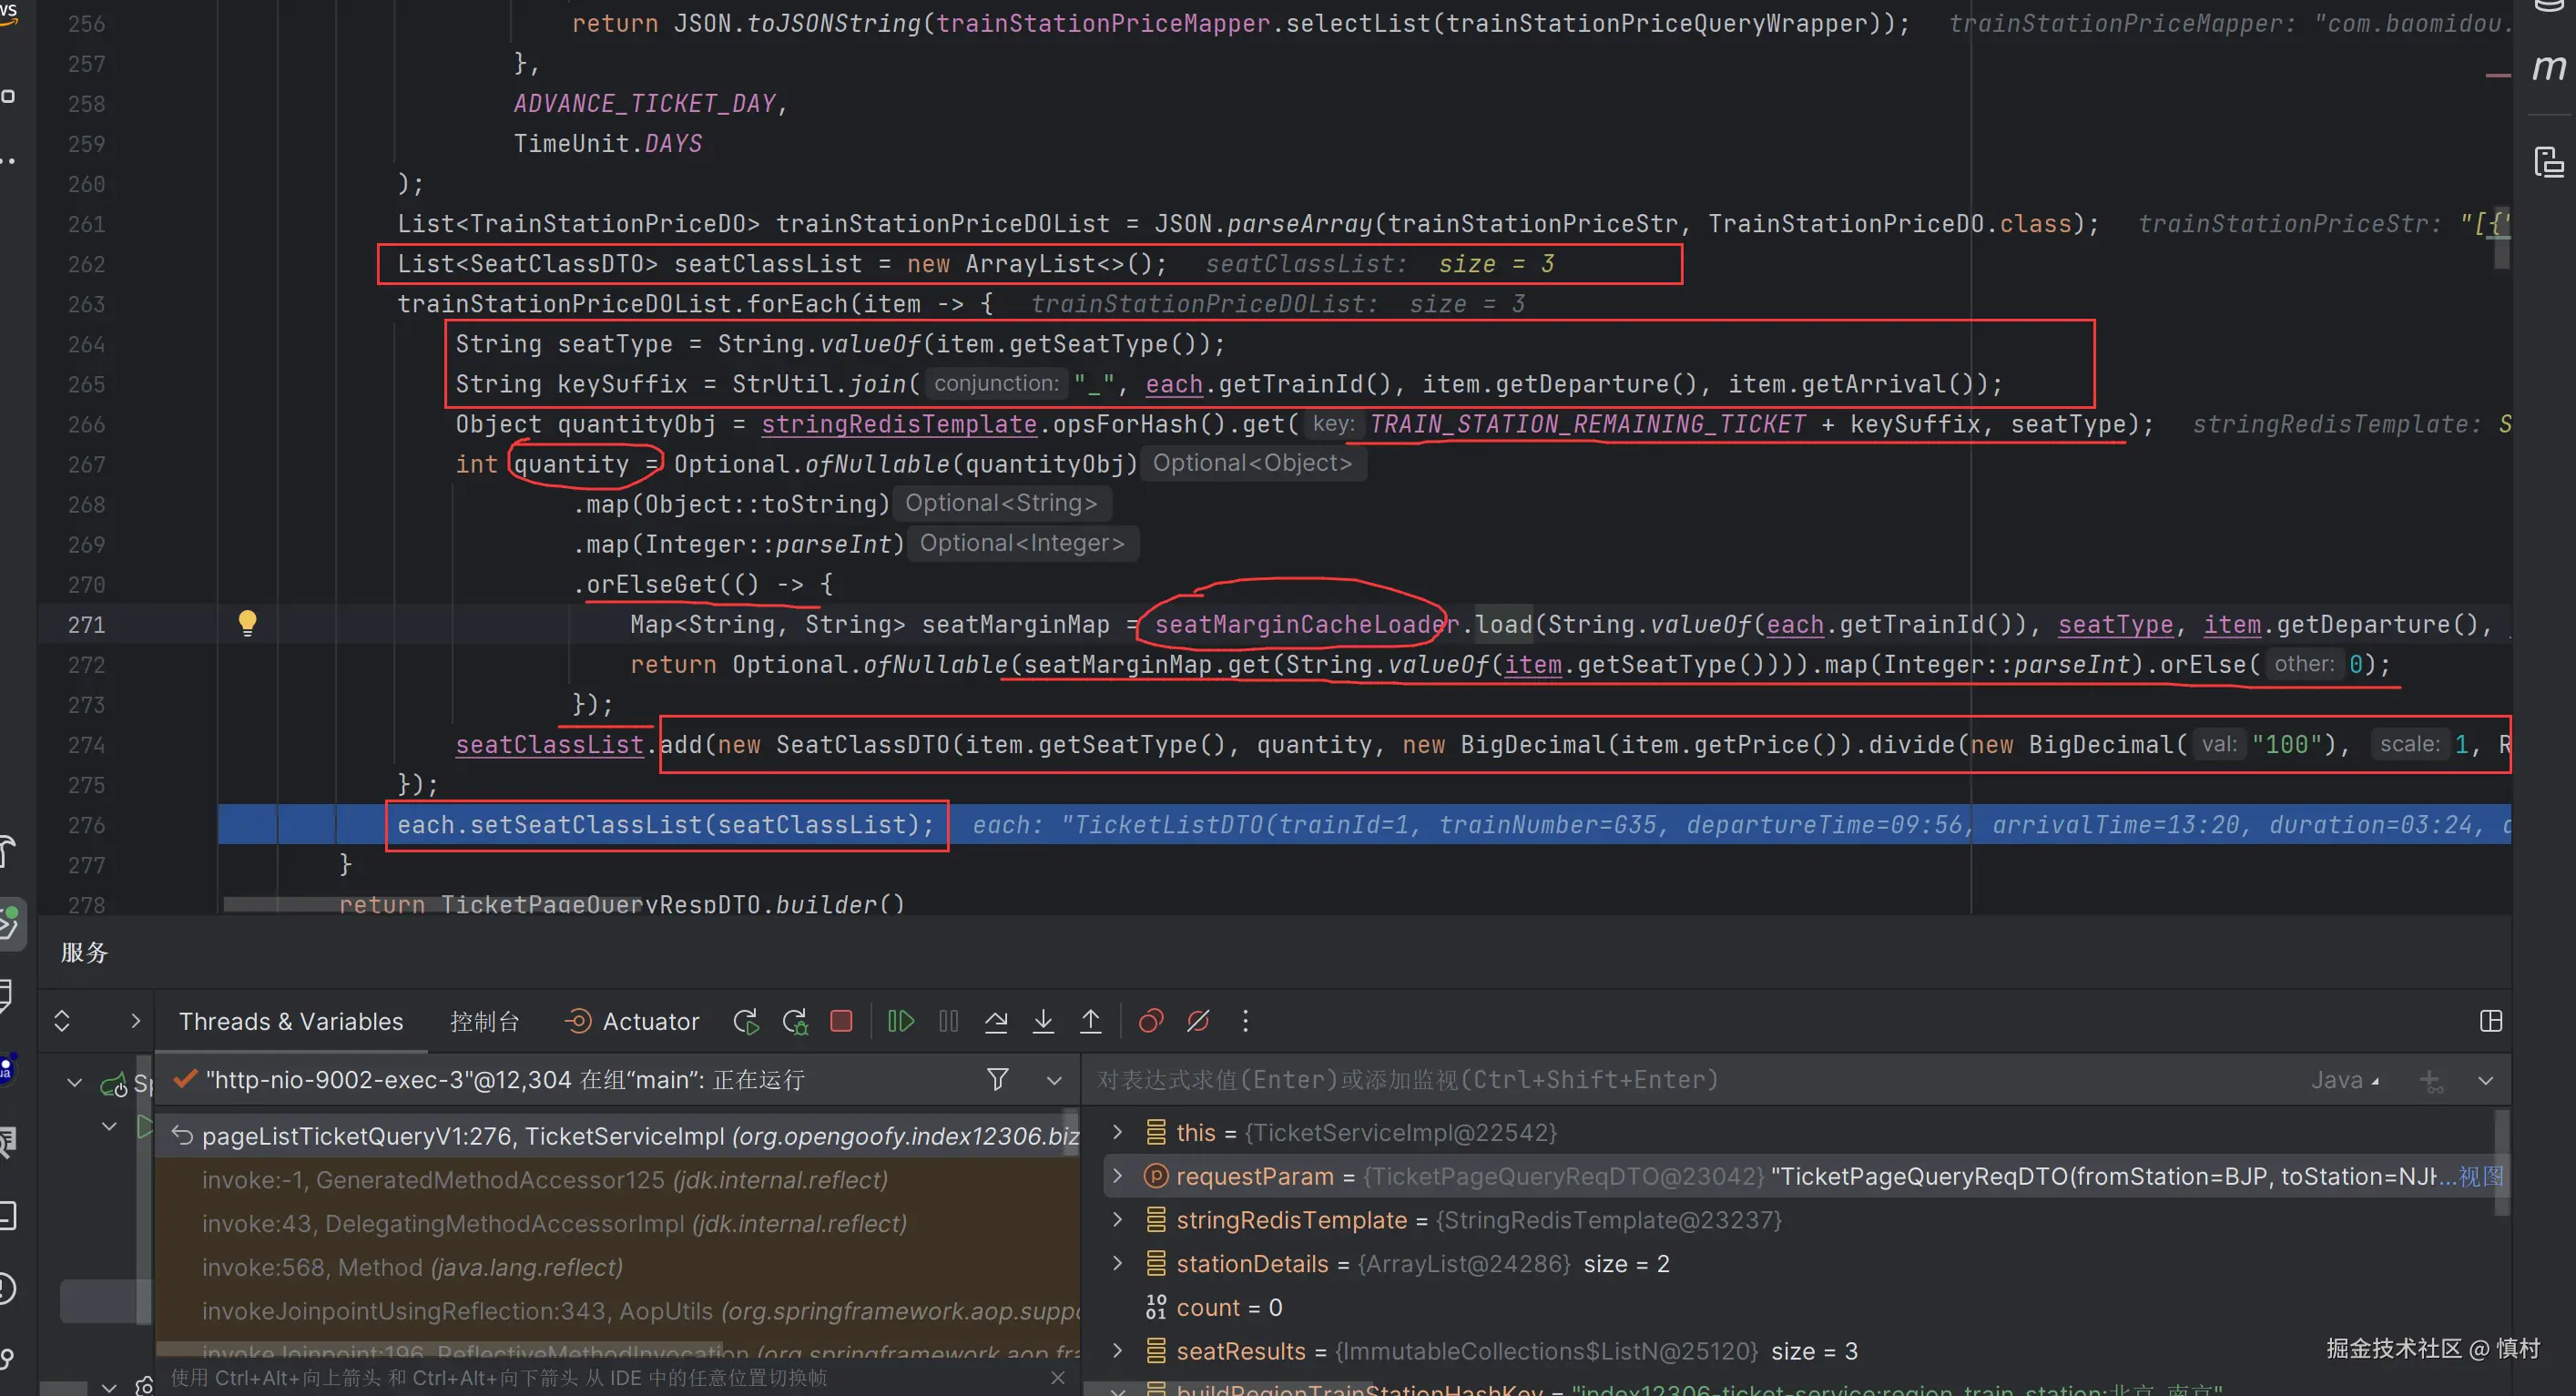The height and width of the screenshot is (1396, 2576).
Task: Open the Java language selector in evaluate bar
Action: (2344, 1080)
